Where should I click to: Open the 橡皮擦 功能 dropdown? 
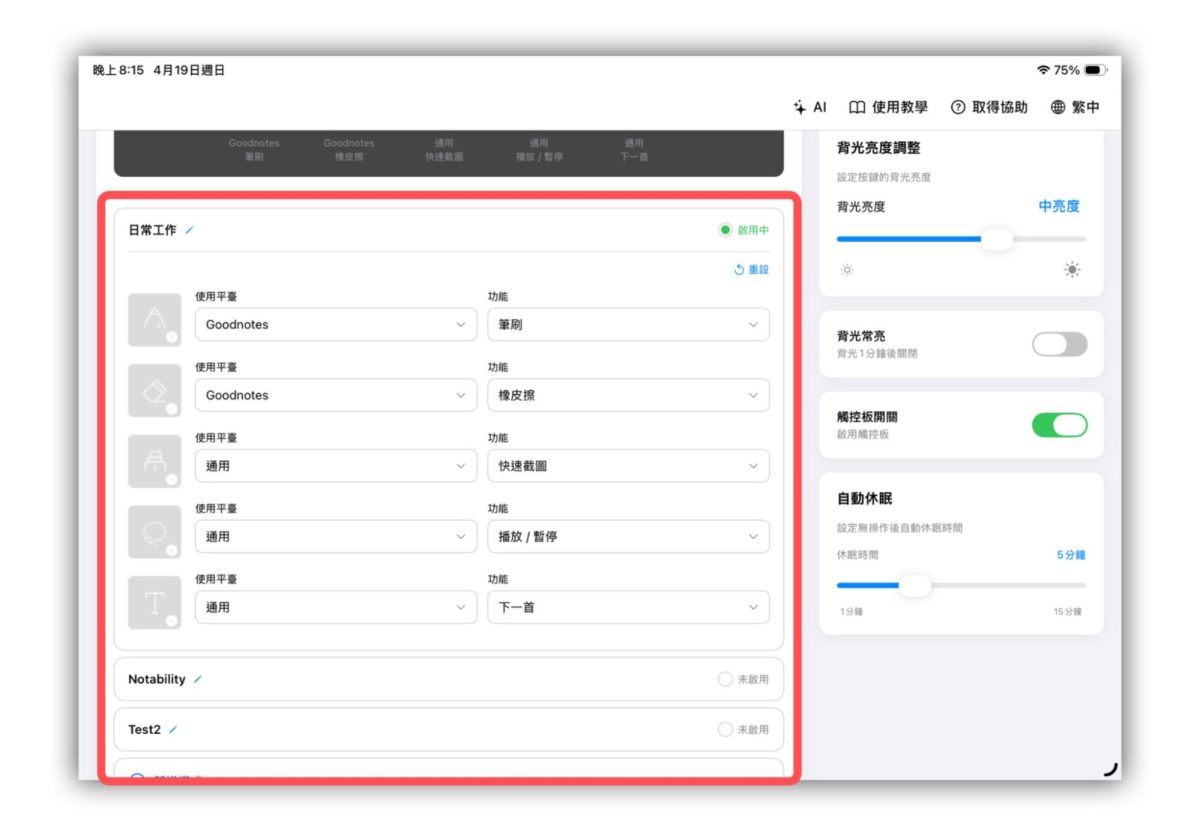(x=629, y=395)
